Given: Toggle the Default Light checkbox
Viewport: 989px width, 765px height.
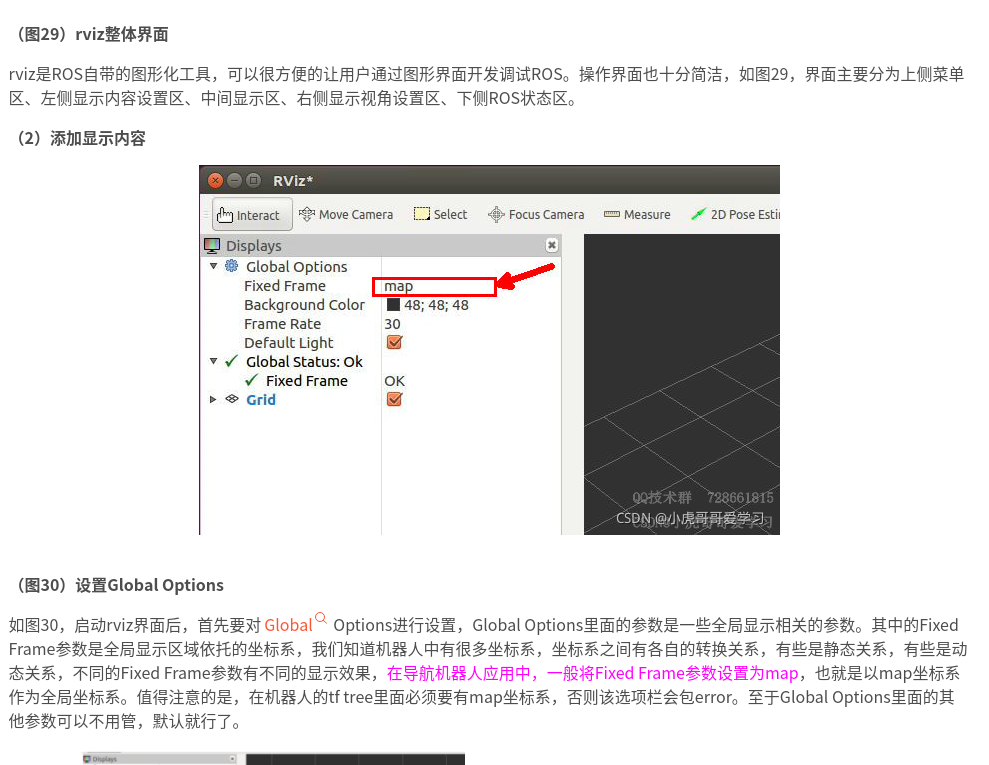Looking at the screenshot, I should click(x=394, y=342).
